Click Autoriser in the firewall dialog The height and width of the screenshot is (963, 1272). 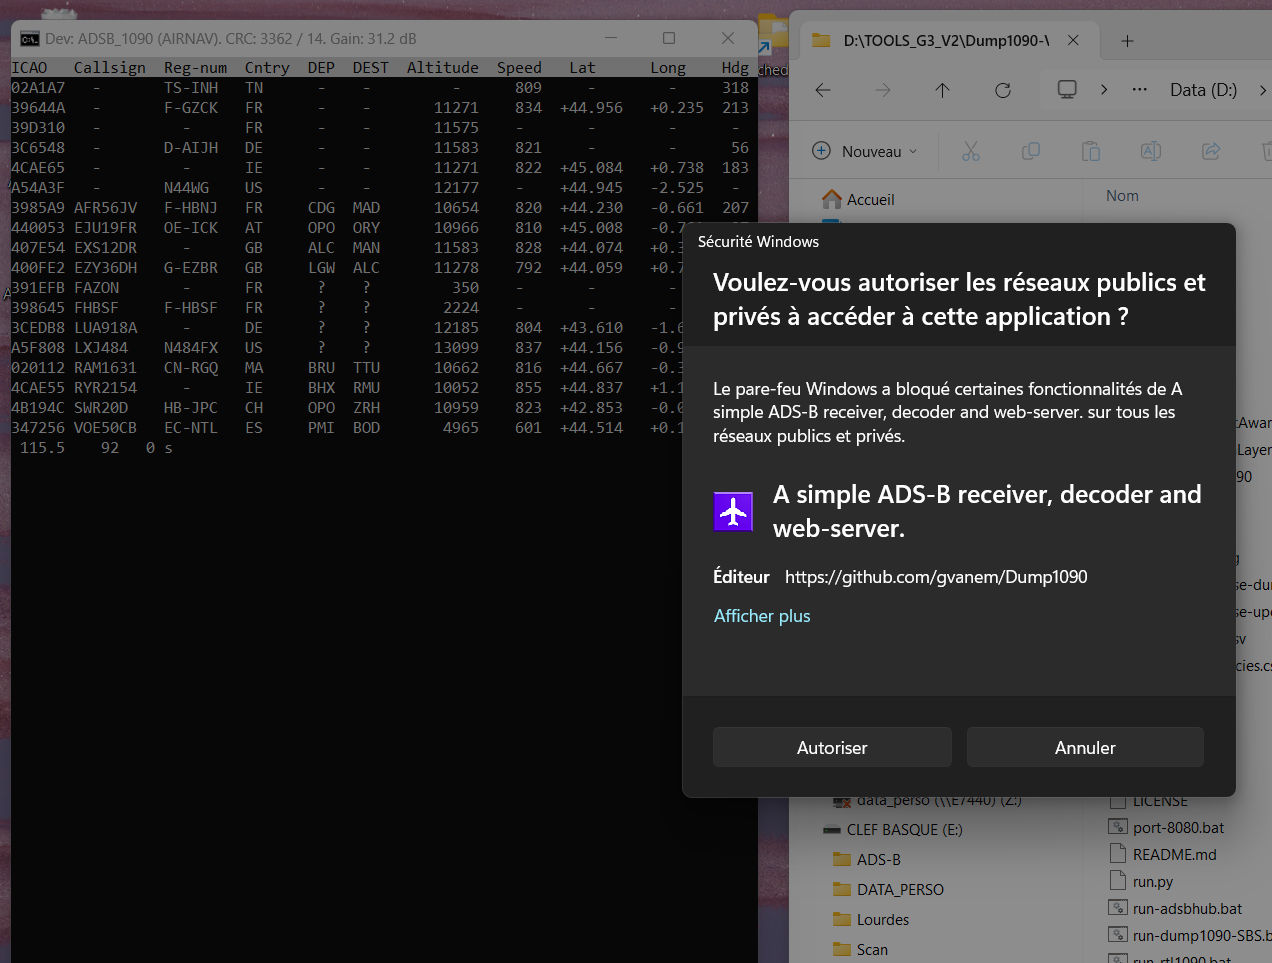832,747
